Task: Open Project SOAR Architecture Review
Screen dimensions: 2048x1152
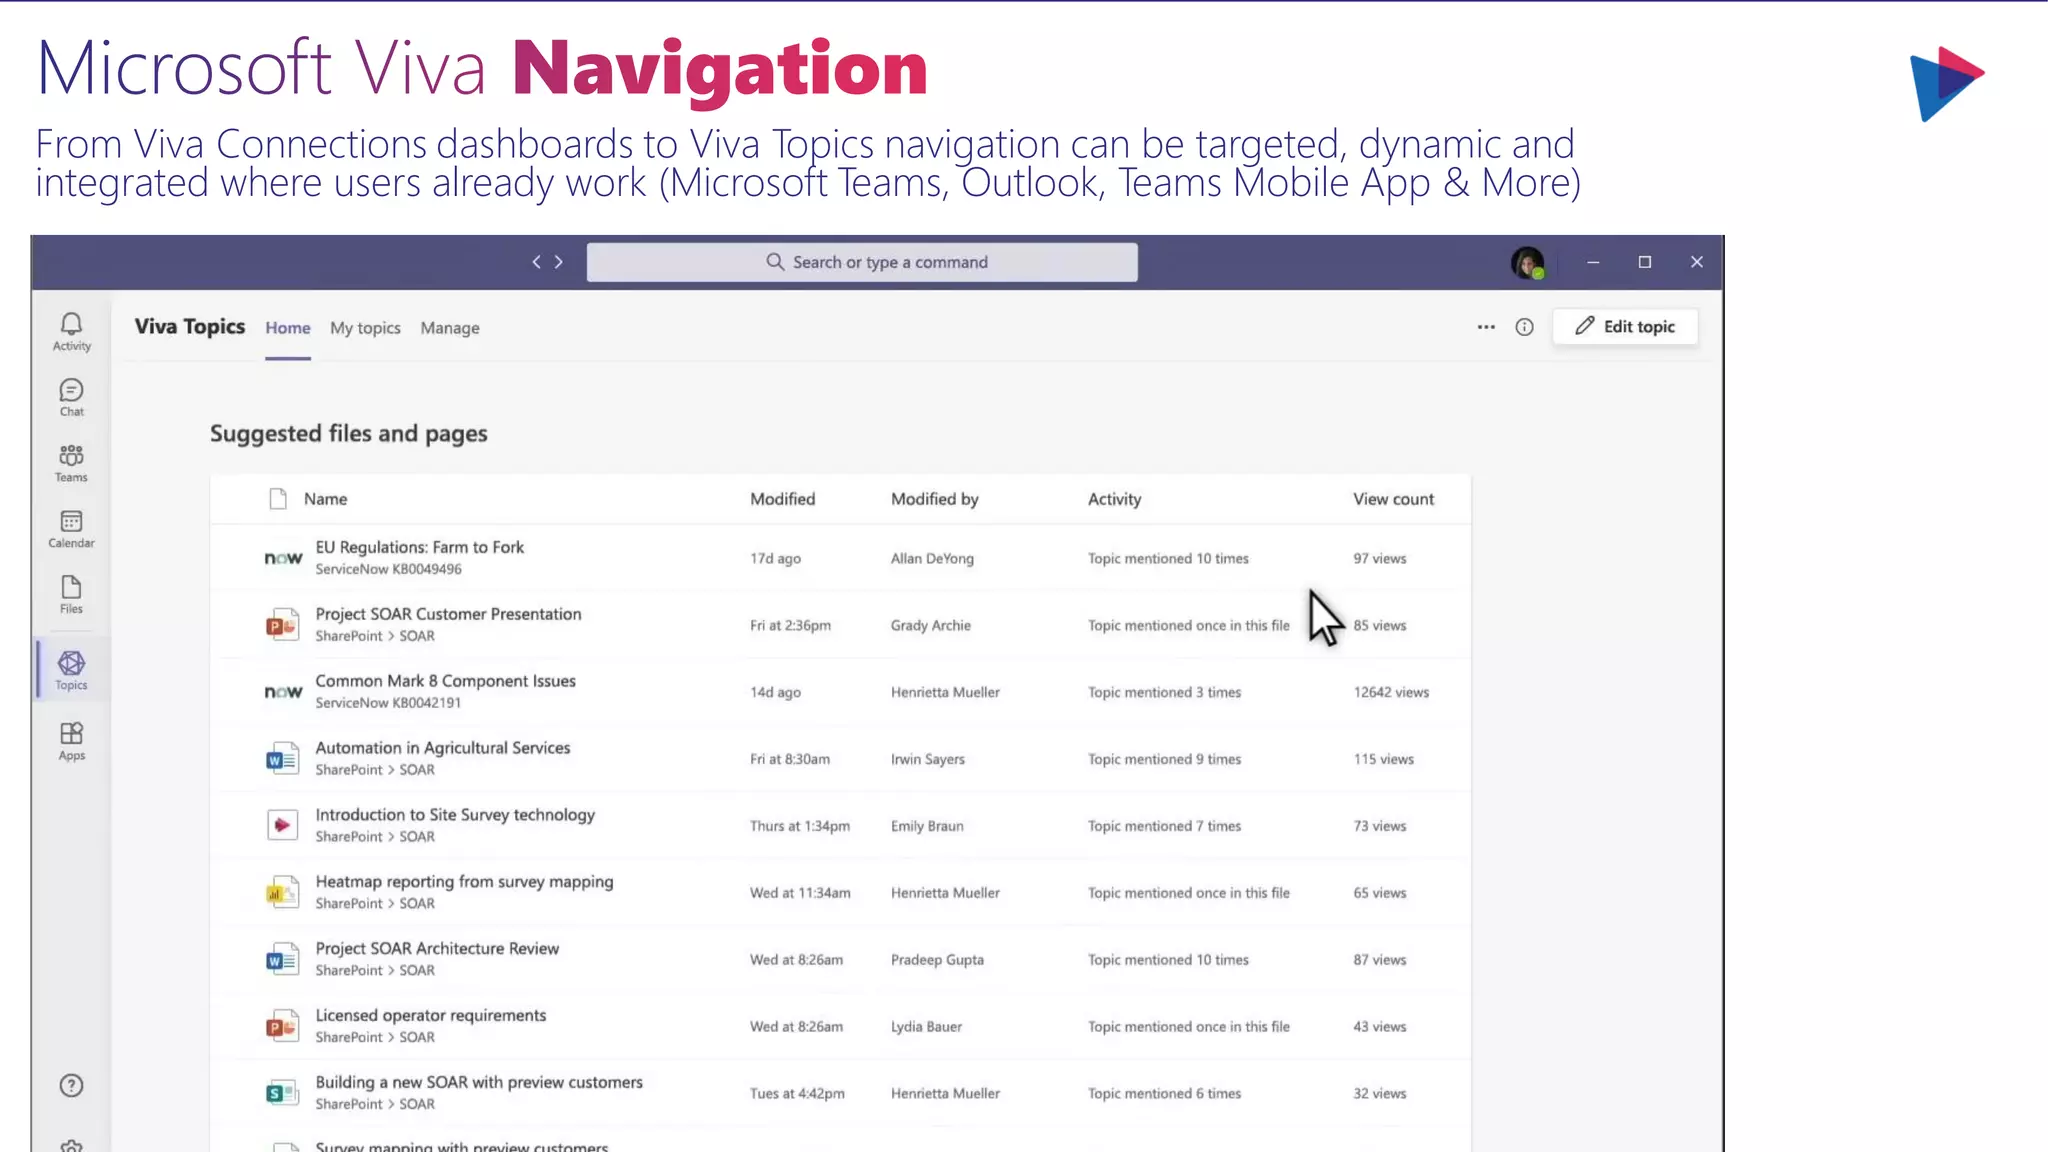Action: coord(437,948)
